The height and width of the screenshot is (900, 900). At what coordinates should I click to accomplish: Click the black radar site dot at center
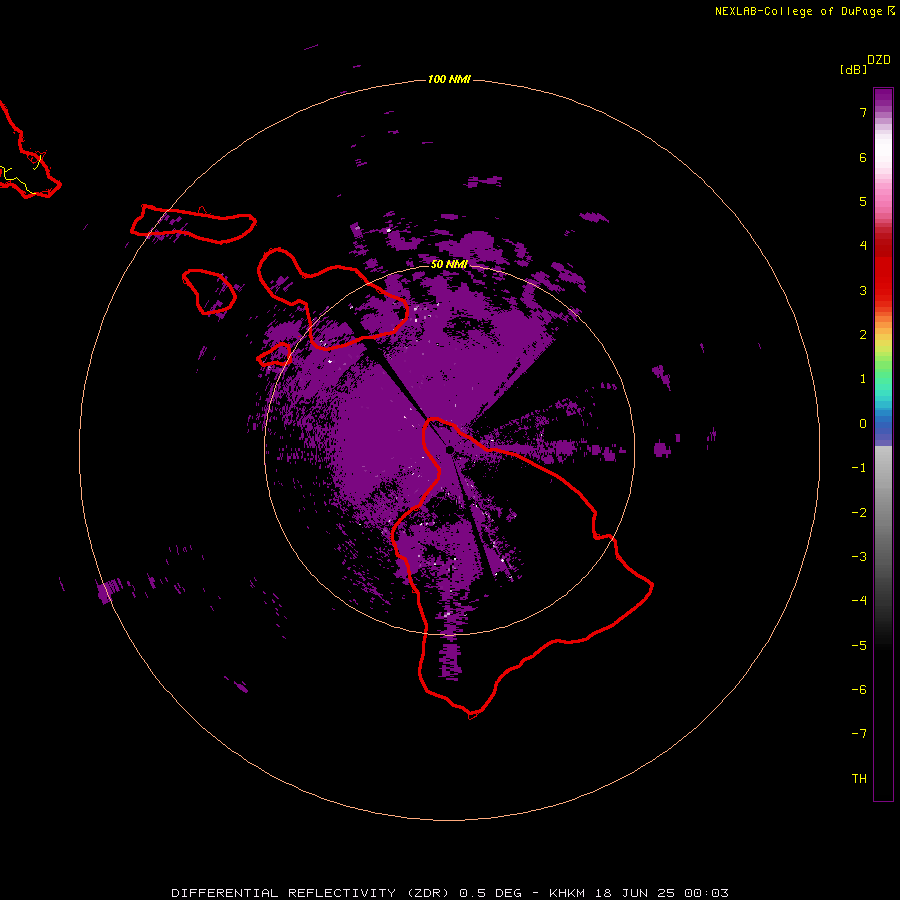tap(449, 450)
